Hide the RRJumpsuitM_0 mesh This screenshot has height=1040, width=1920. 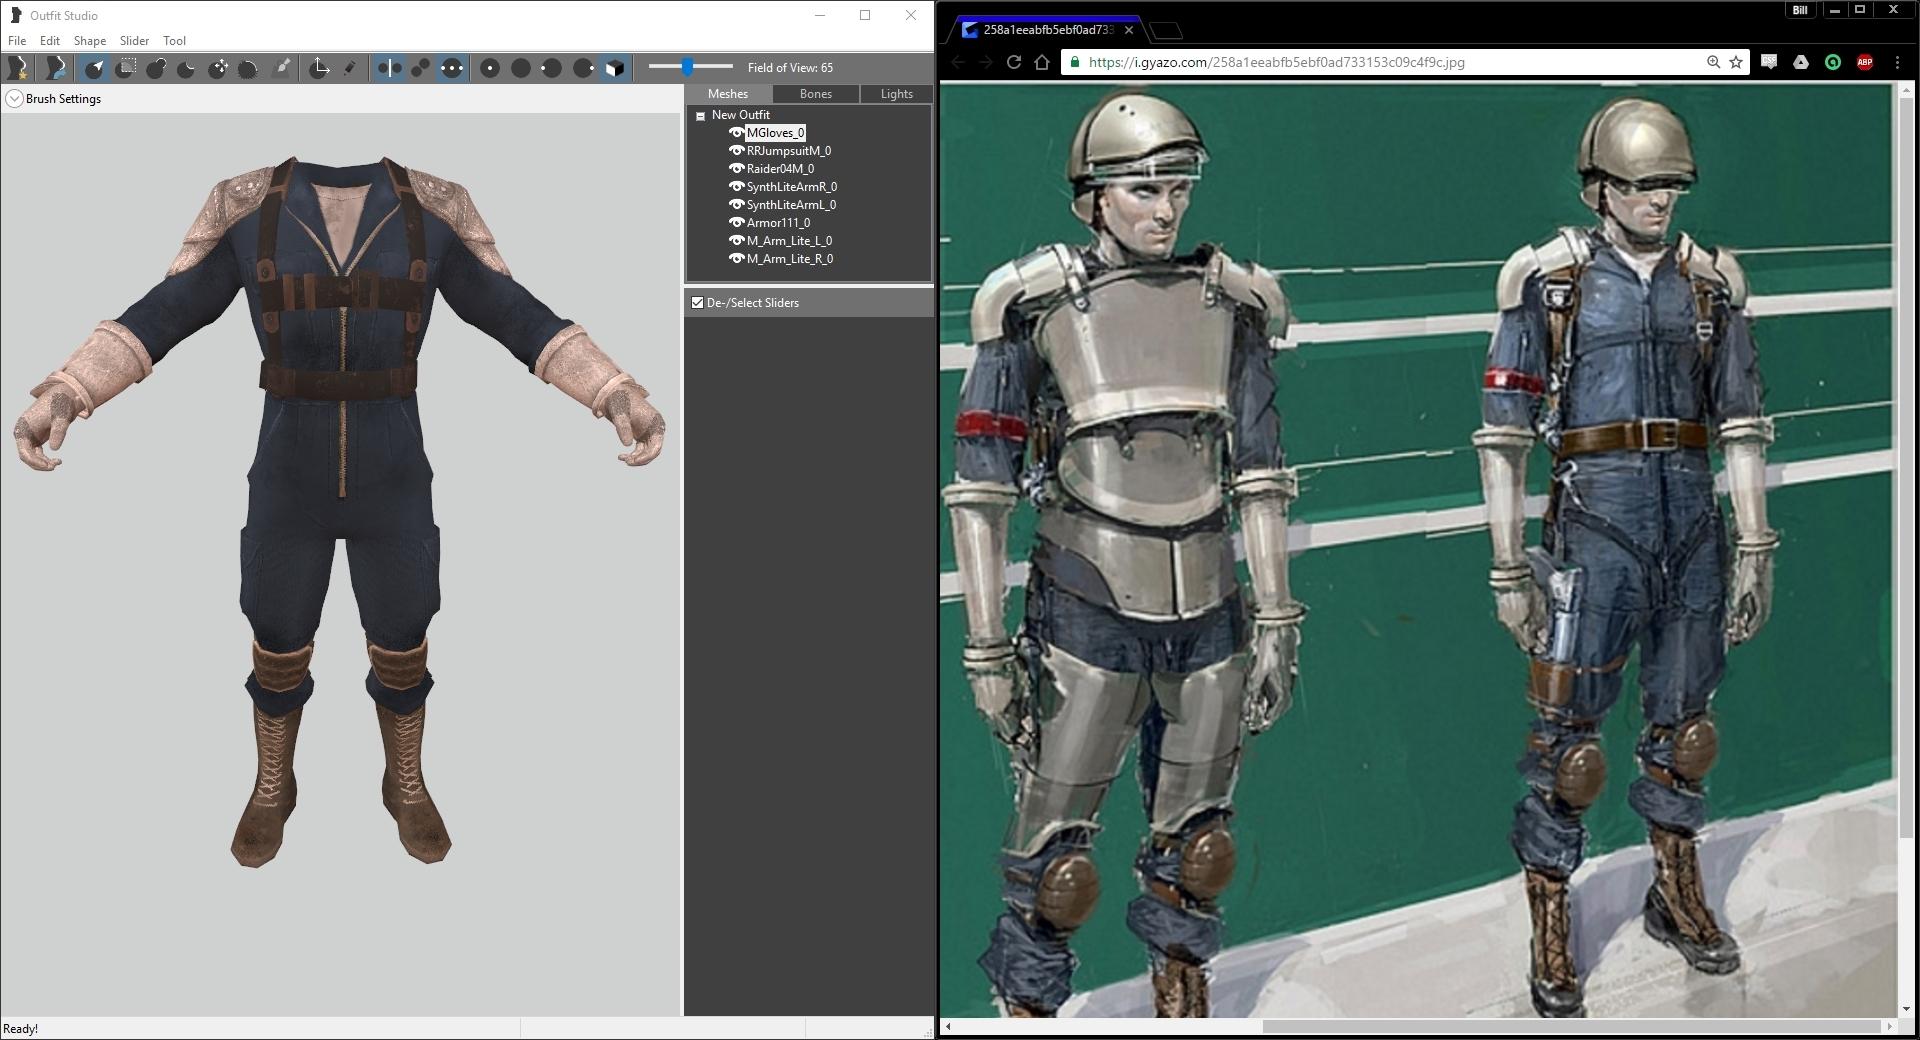(736, 151)
